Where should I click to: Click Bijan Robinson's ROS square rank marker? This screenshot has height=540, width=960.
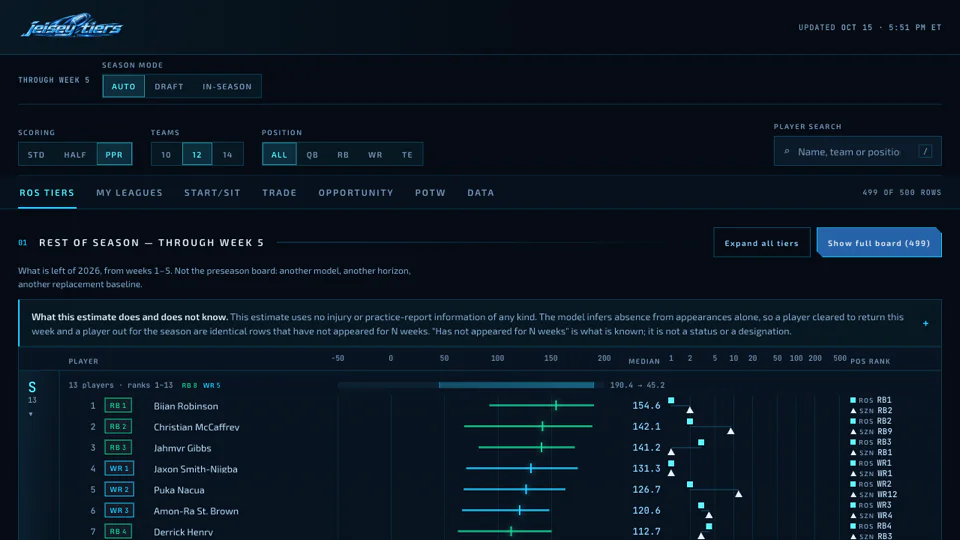coord(671,400)
